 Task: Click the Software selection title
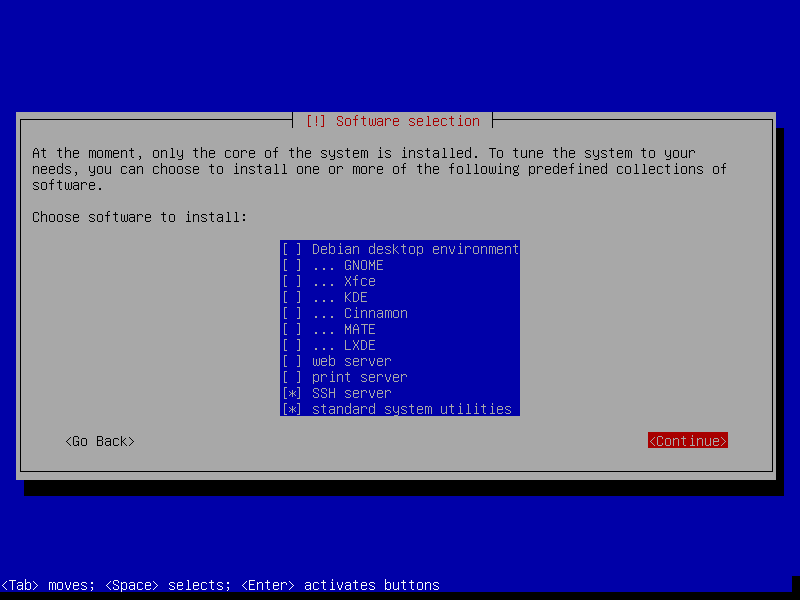(394, 121)
